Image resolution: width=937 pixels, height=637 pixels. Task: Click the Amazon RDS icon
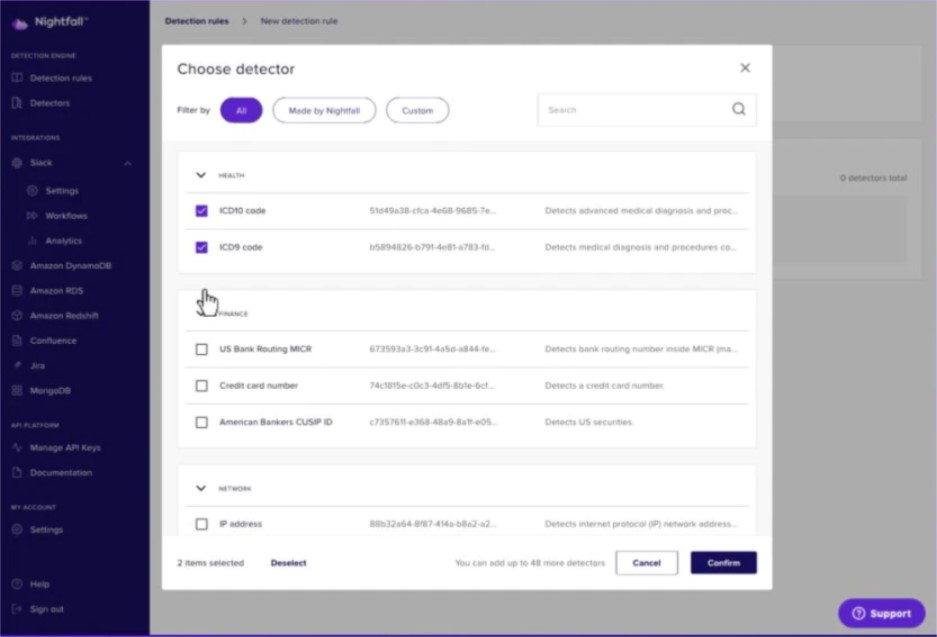click(17, 290)
